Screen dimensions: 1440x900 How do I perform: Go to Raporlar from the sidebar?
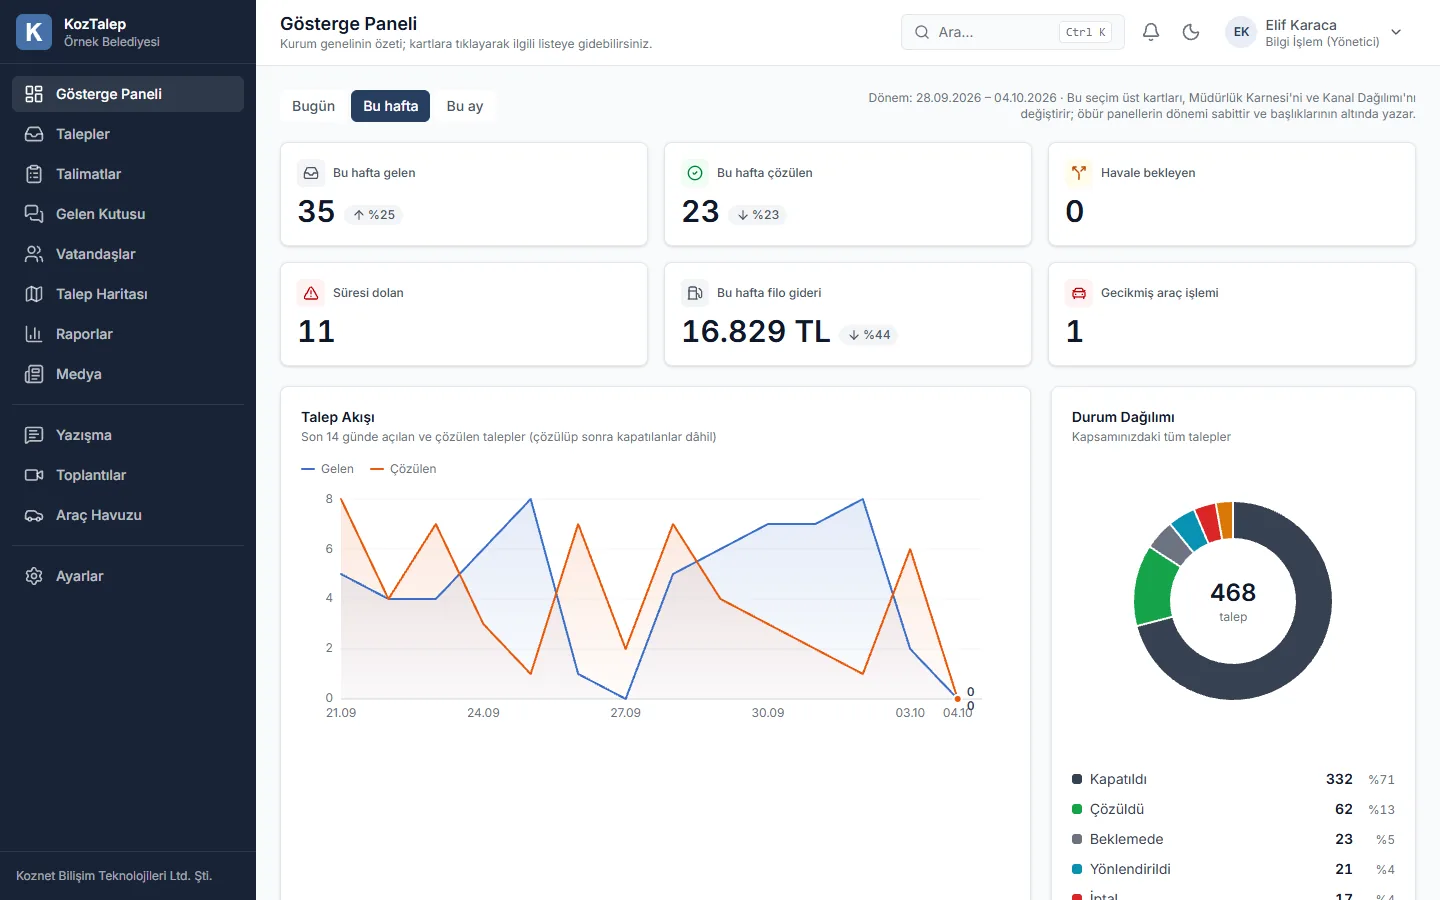(x=128, y=334)
